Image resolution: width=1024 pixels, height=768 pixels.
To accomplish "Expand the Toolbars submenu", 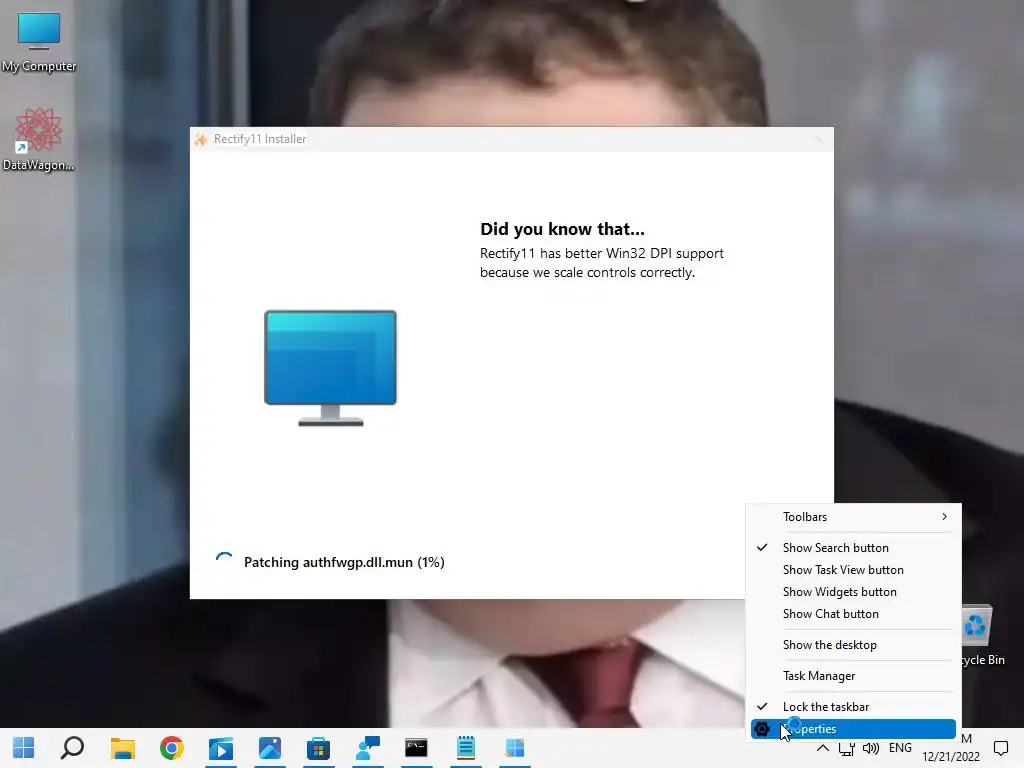I will (x=853, y=517).
